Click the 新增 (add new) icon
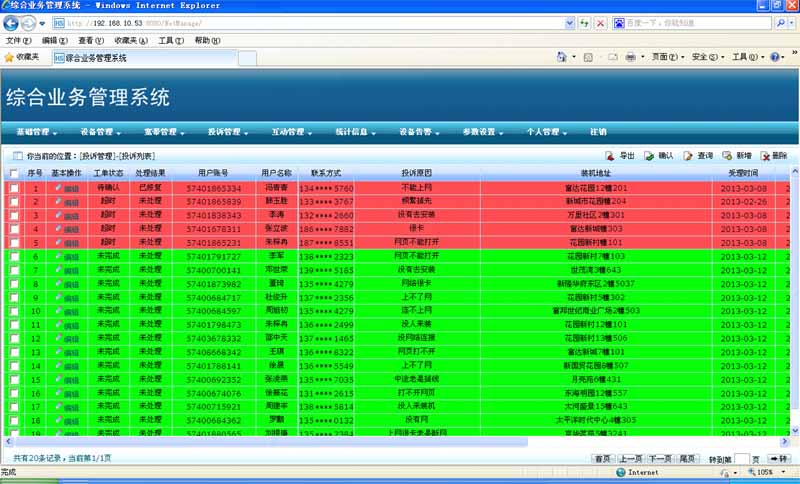This screenshot has height=484, width=800. tap(727, 156)
